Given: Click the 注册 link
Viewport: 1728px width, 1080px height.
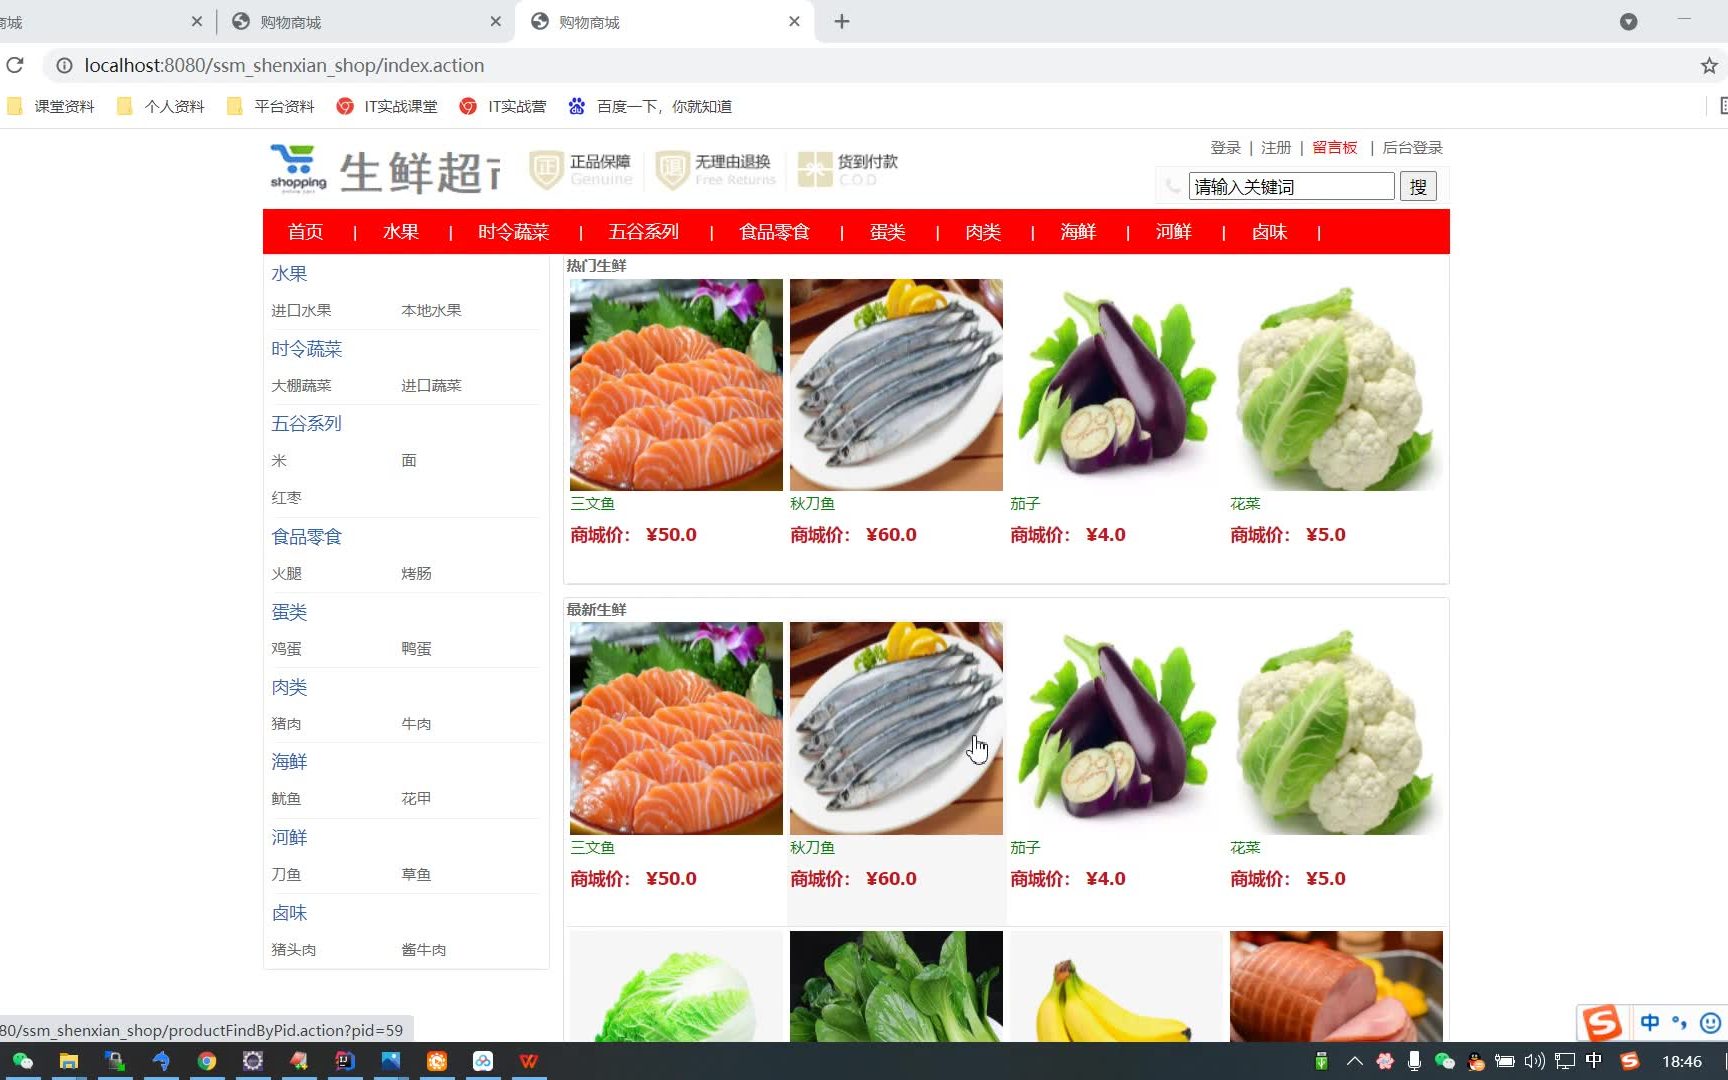Looking at the screenshot, I should (x=1276, y=147).
